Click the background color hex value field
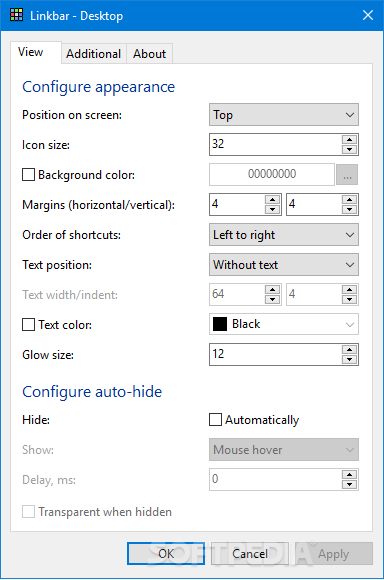384x580 pixels. point(272,174)
